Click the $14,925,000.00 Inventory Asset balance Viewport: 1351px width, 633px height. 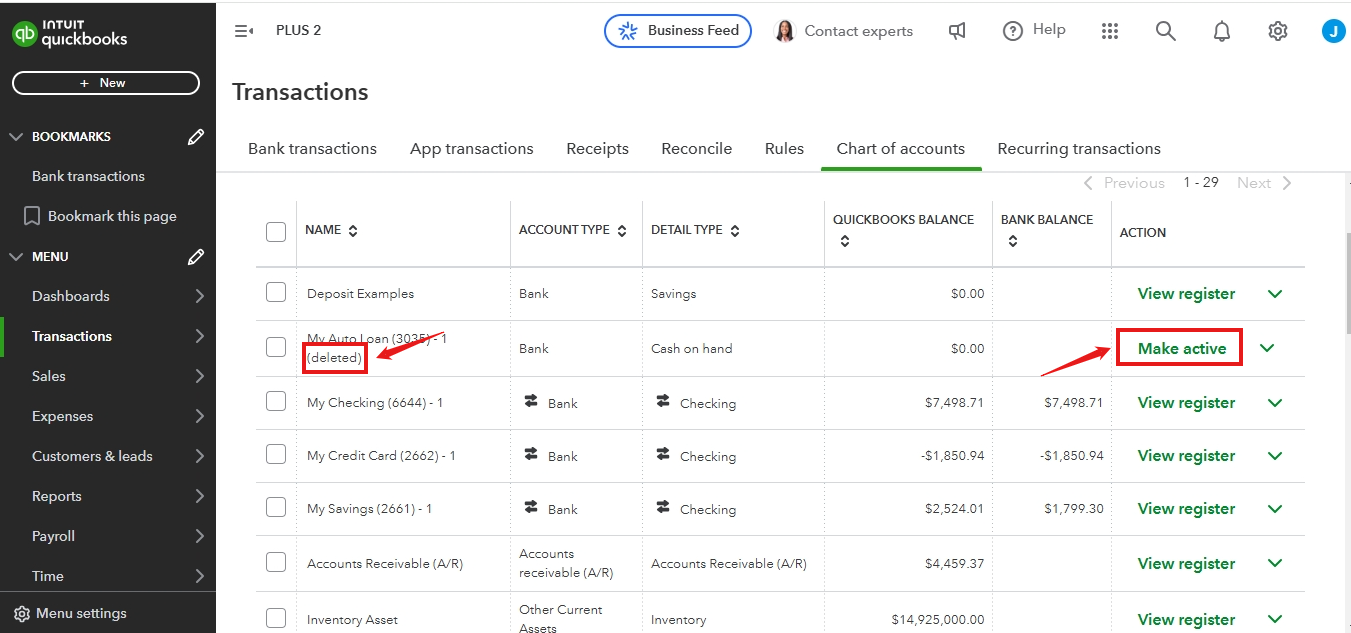[x=938, y=620]
